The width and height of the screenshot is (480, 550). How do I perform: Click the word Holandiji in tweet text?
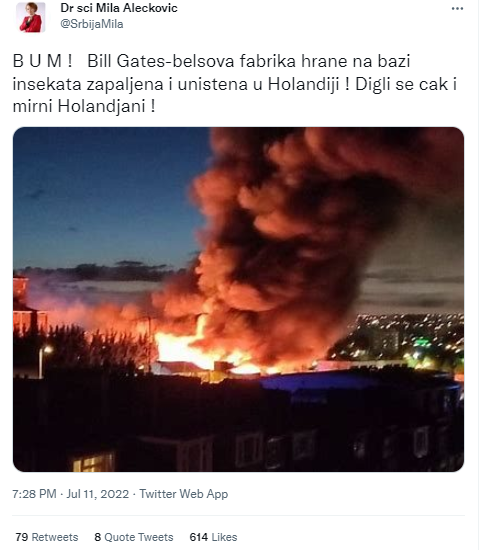click(304, 84)
